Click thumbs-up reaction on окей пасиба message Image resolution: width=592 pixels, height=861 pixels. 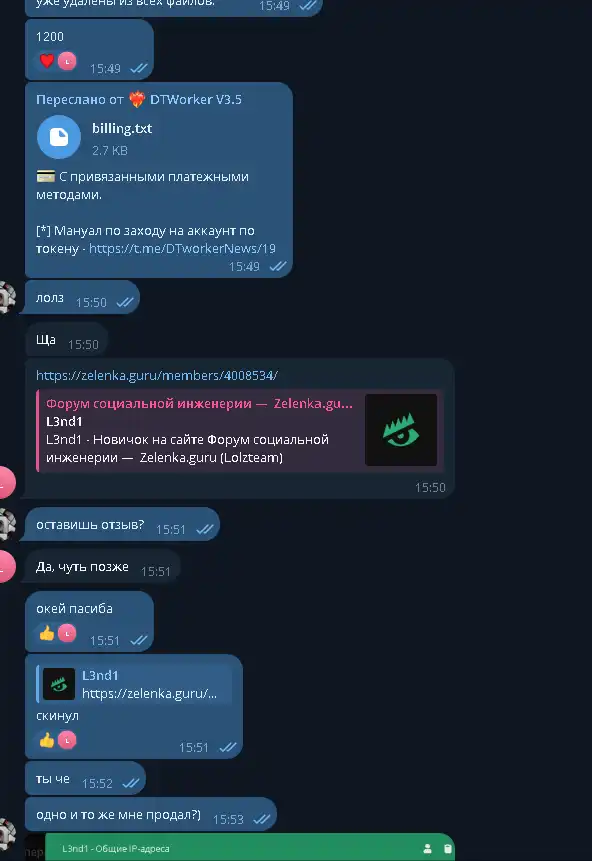coord(47,633)
